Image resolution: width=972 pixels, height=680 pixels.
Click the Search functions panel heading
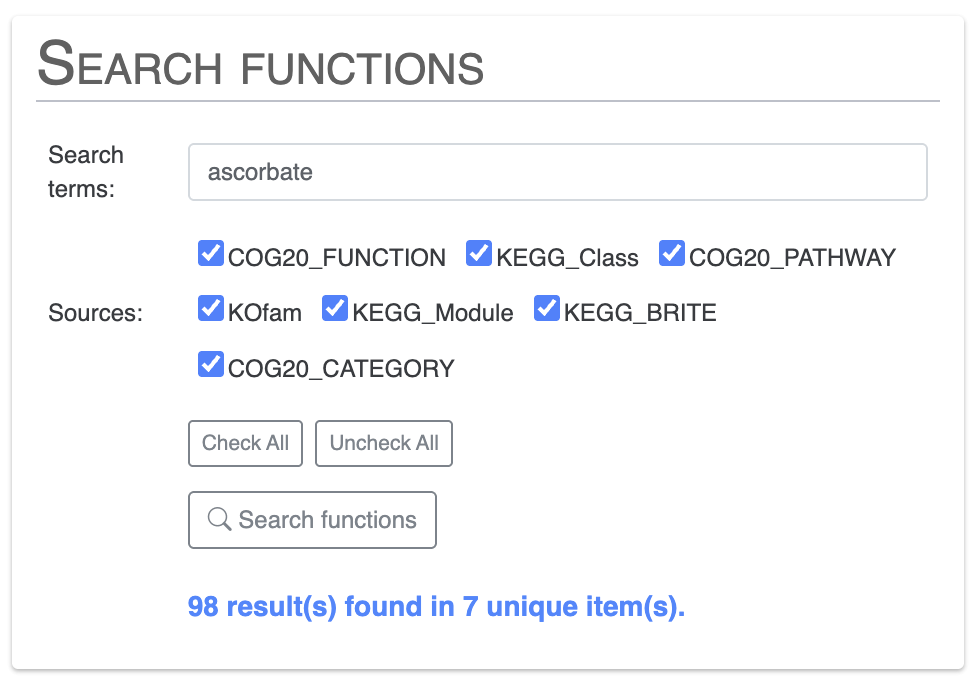pyautogui.click(x=261, y=64)
